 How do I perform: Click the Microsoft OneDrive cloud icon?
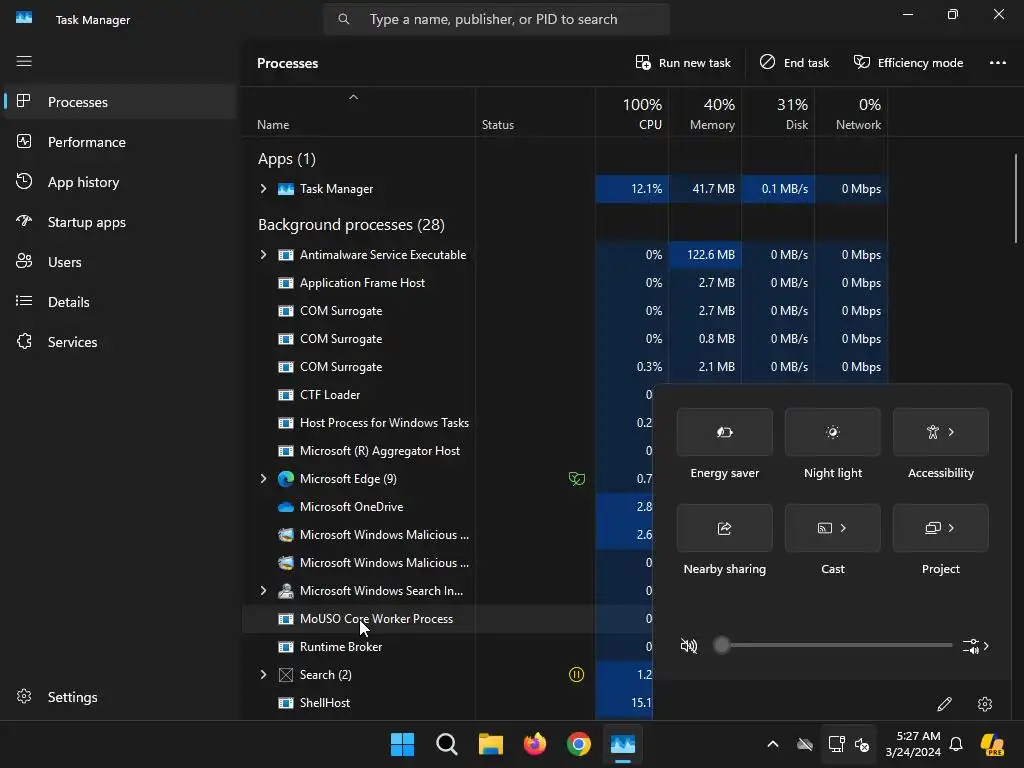[286, 507]
